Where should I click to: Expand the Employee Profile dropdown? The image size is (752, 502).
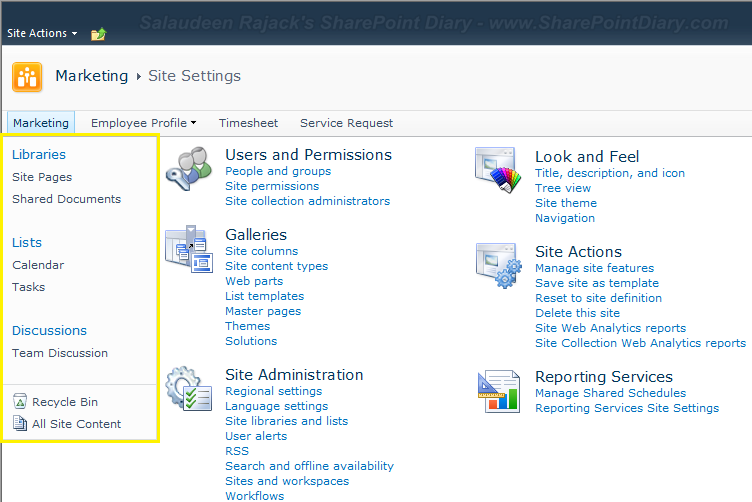pos(143,123)
